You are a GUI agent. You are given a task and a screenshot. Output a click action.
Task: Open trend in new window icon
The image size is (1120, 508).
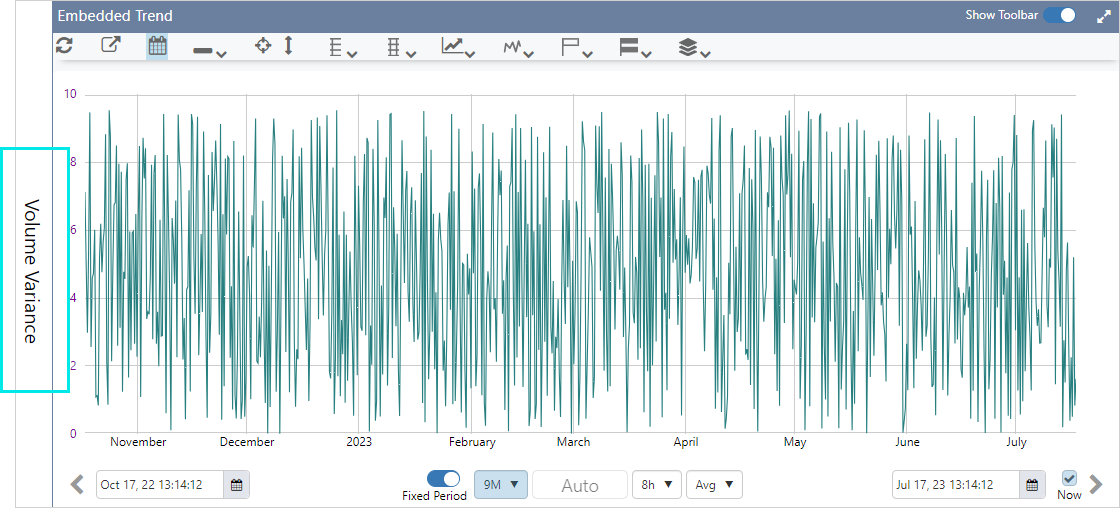pyautogui.click(x=110, y=46)
